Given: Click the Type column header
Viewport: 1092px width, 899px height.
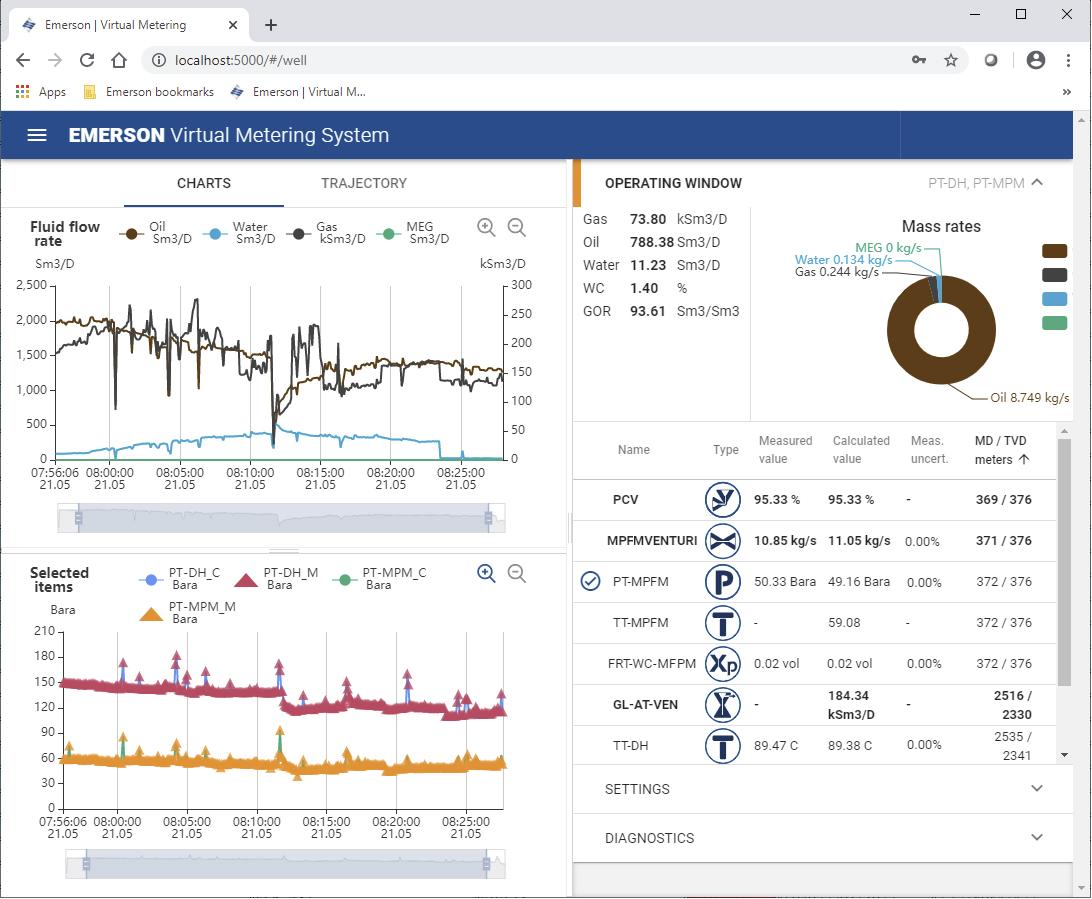Looking at the screenshot, I should tap(725, 450).
